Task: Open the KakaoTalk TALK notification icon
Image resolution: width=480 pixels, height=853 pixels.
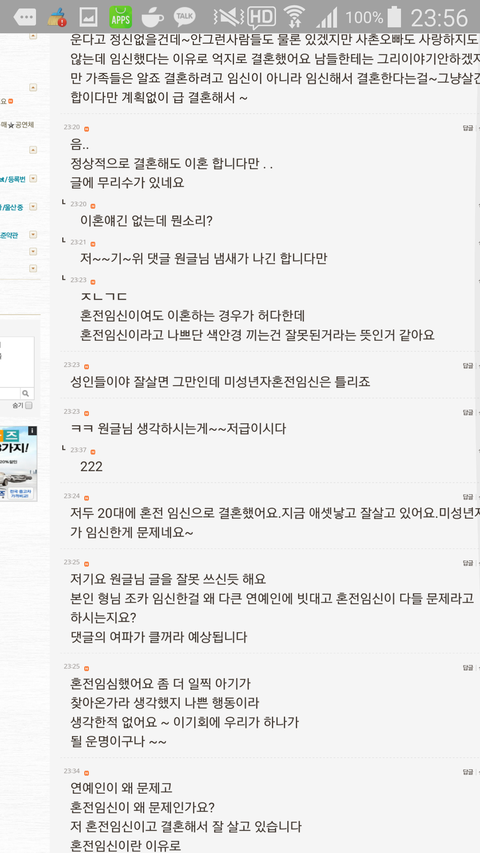Action: click(184, 17)
